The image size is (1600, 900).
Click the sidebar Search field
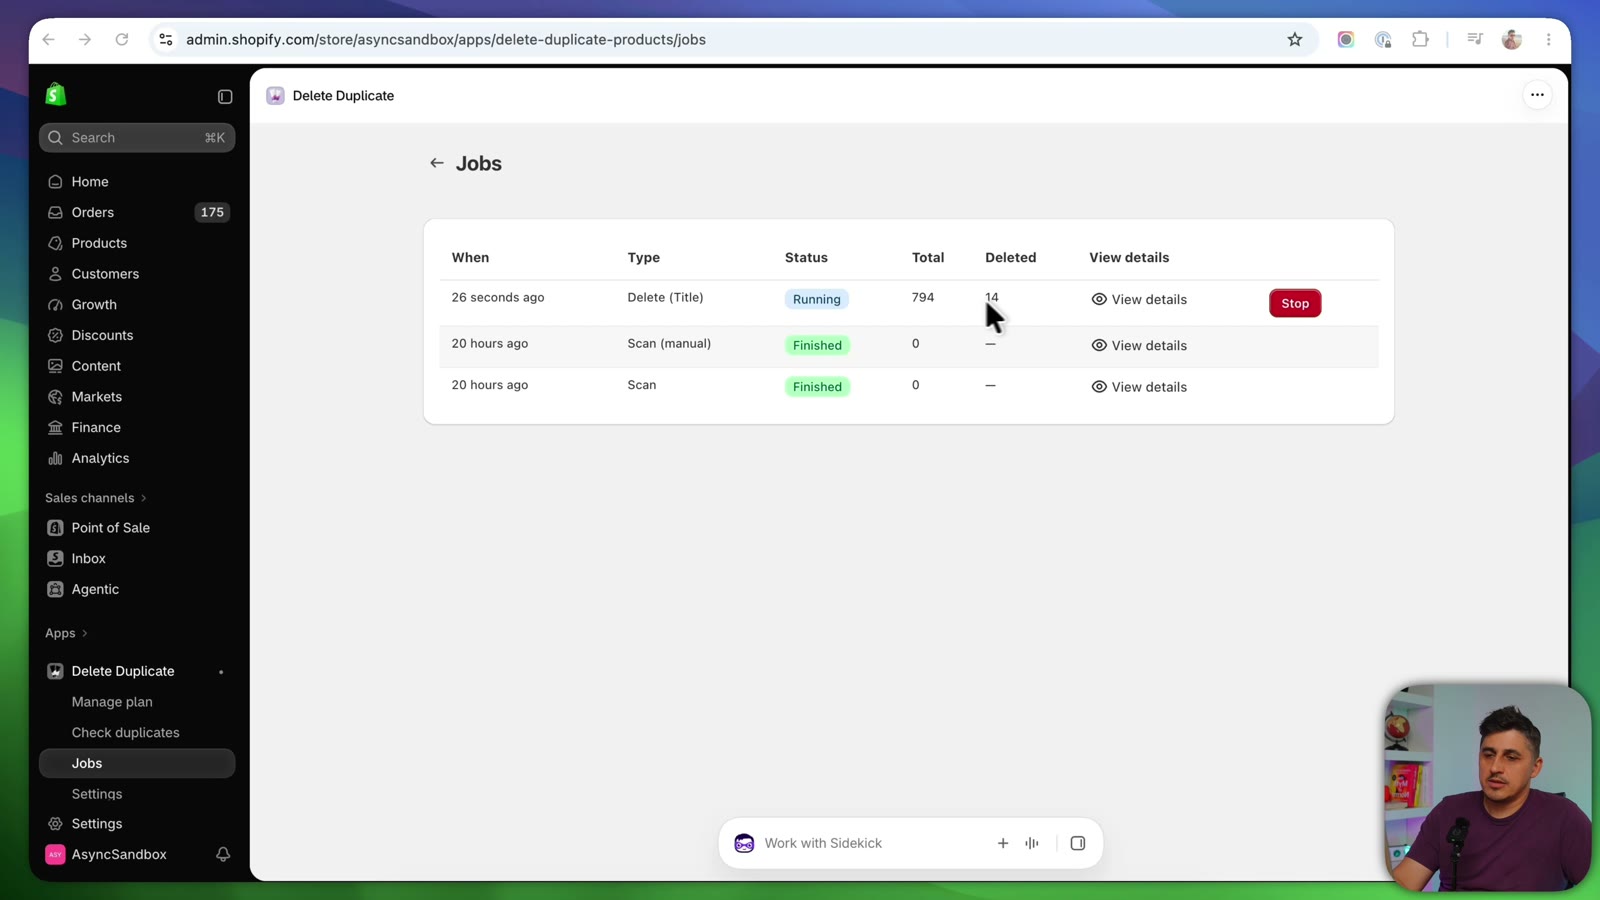point(137,138)
